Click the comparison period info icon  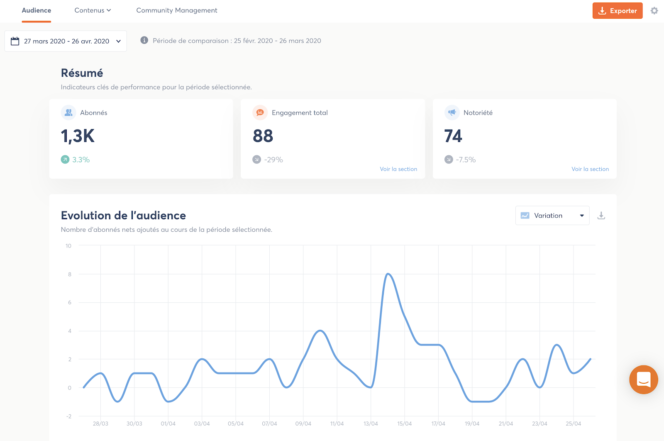tap(145, 41)
